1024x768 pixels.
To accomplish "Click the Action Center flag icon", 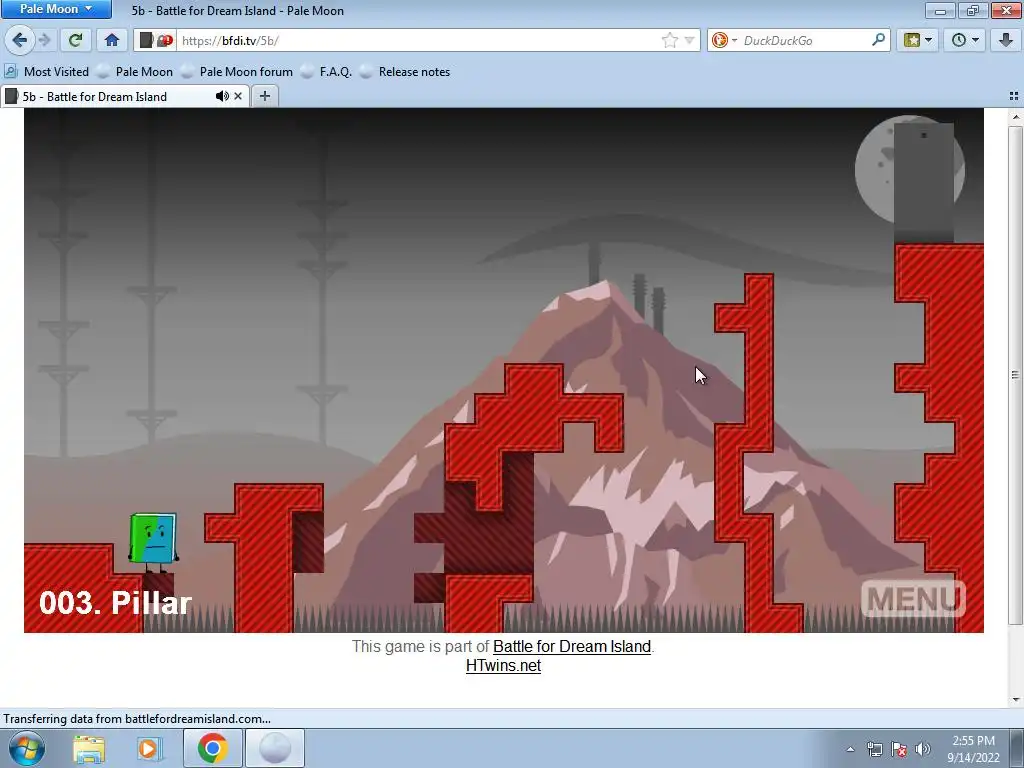I will coord(899,749).
